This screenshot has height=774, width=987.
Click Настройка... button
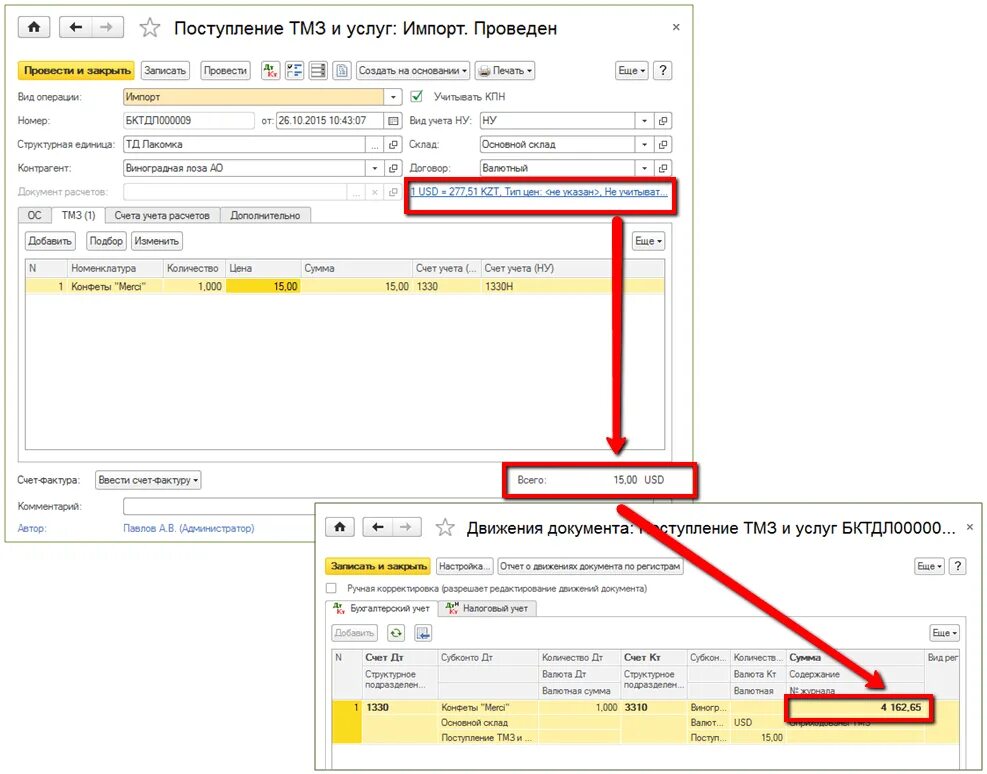pos(465,566)
